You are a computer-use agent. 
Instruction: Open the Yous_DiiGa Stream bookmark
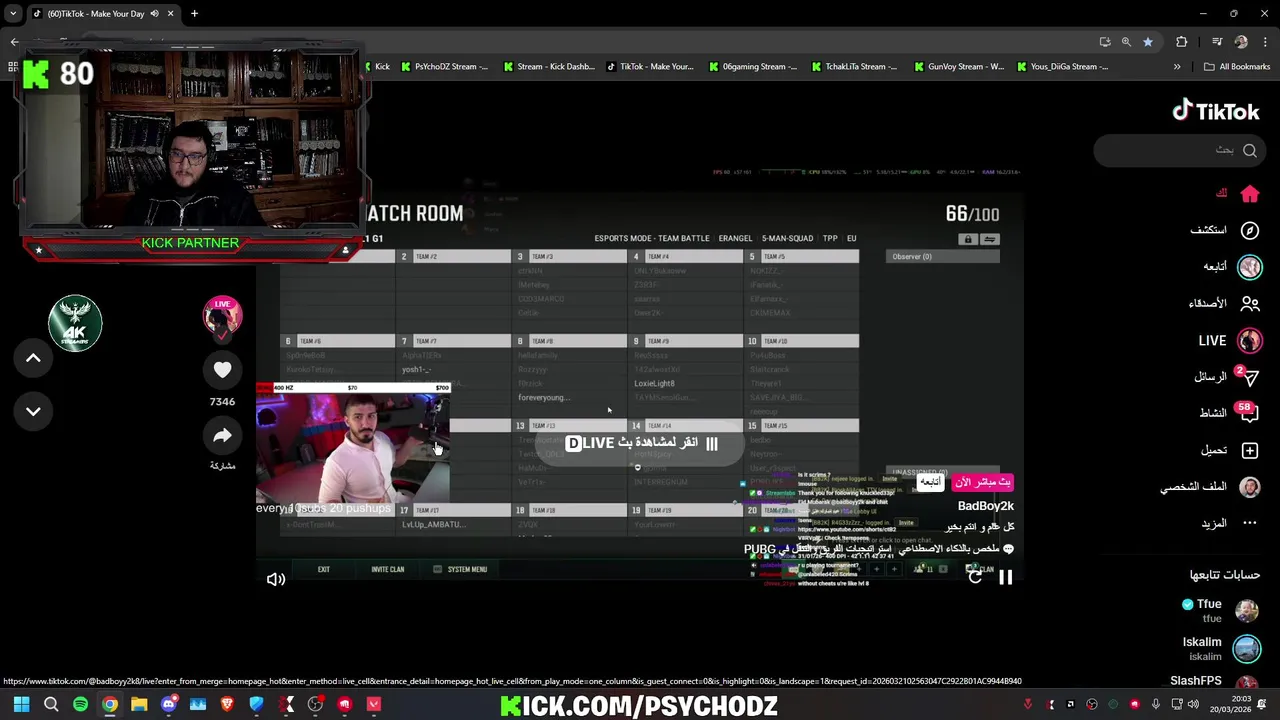point(1062,67)
